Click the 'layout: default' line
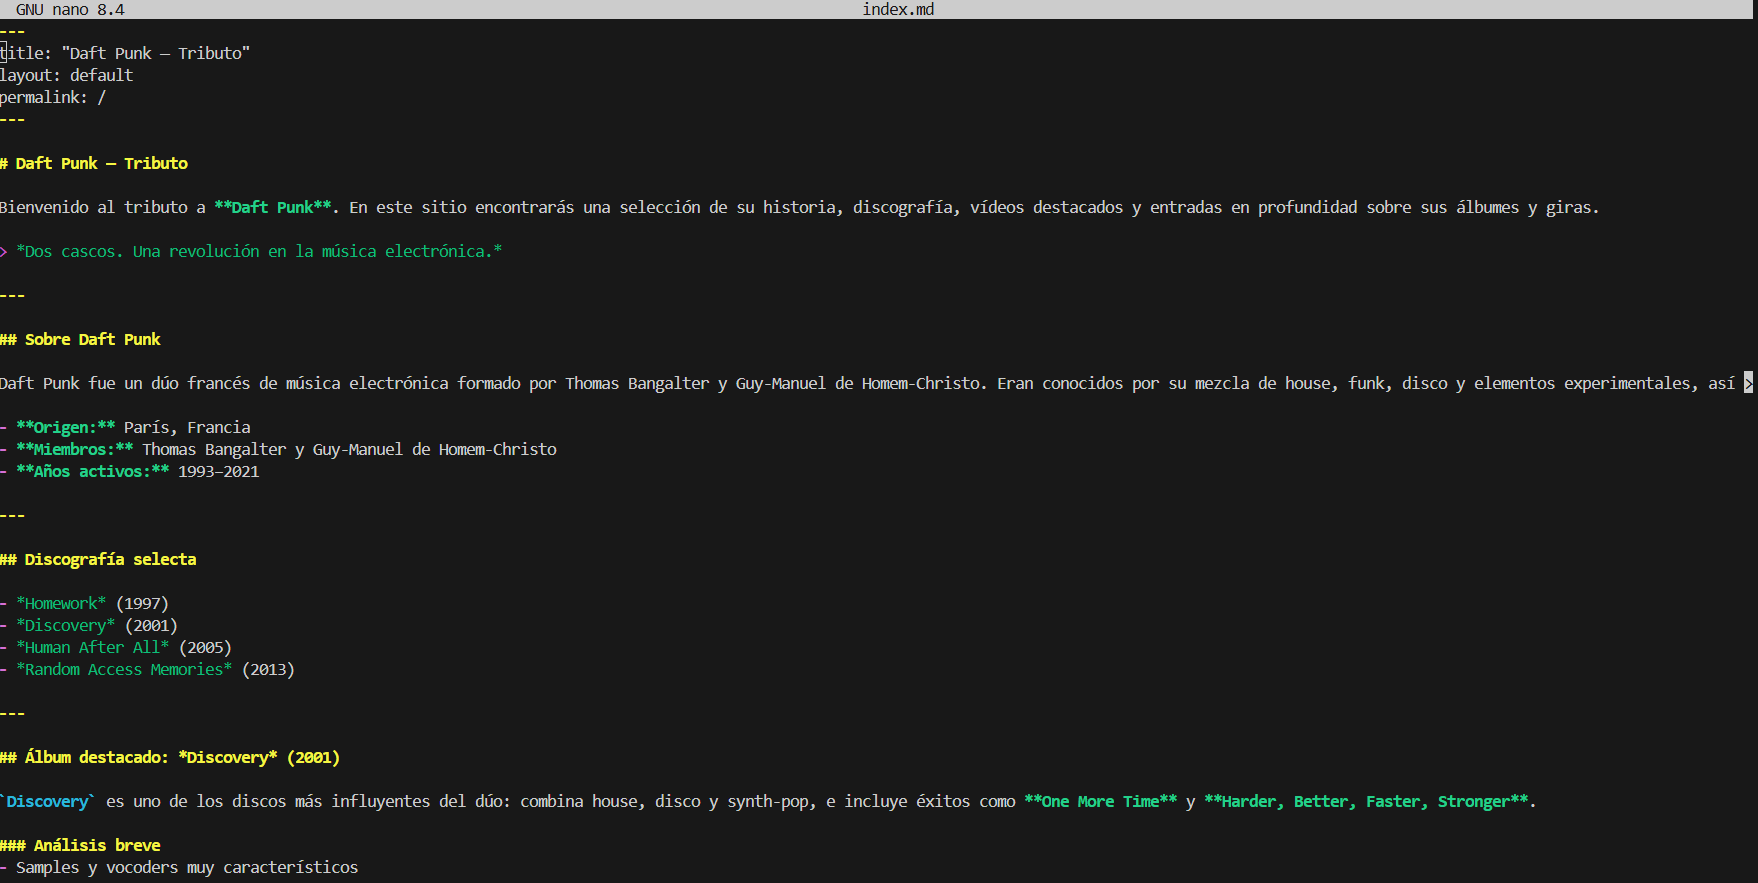This screenshot has width=1758, height=883. (66, 75)
